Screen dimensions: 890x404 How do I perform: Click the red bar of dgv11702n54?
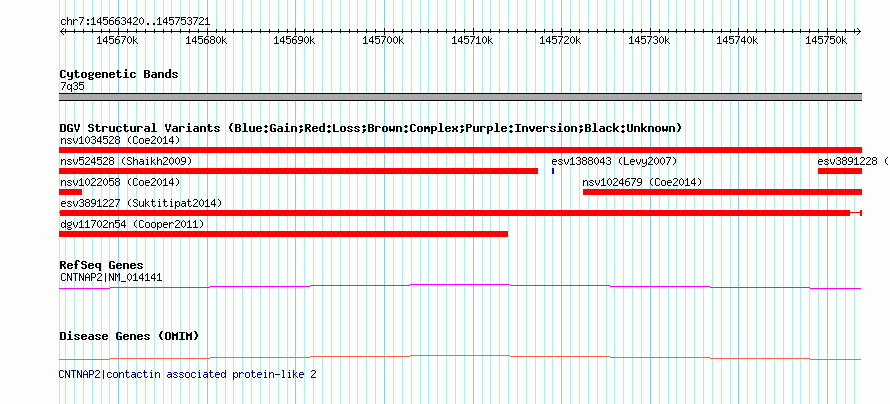click(x=283, y=234)
